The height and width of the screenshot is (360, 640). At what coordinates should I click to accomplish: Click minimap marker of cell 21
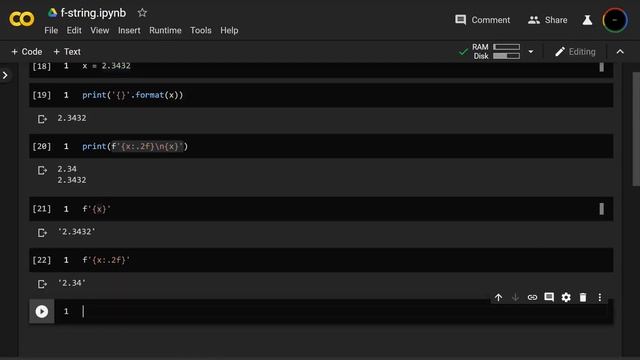click(602, 209)
